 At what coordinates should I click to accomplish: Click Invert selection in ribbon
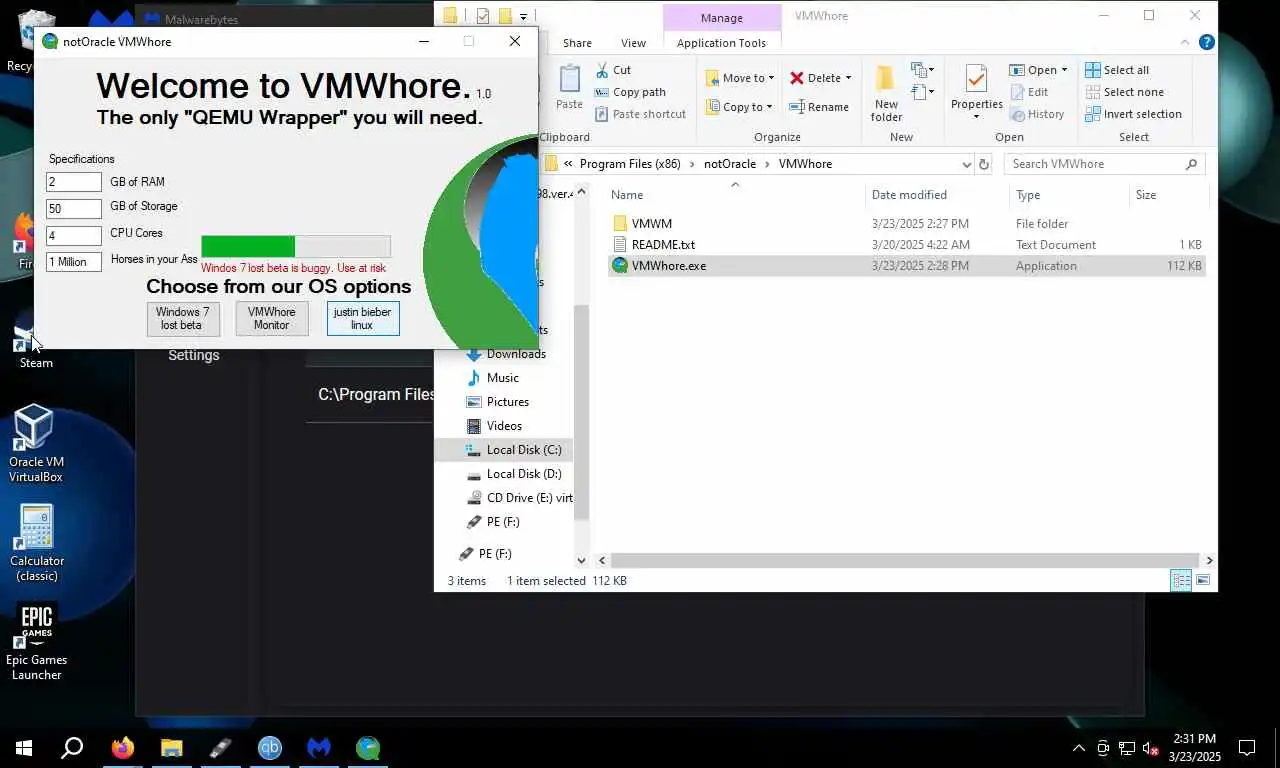1133,114
